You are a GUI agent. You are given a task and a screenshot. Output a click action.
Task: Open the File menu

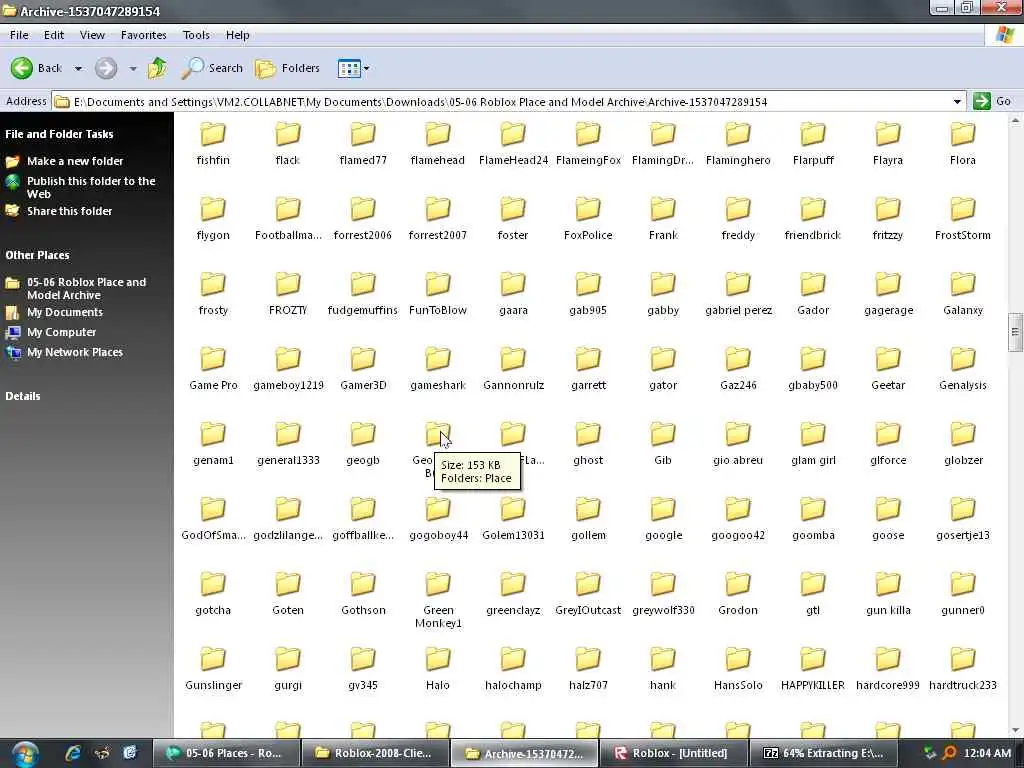click(19, 35)
